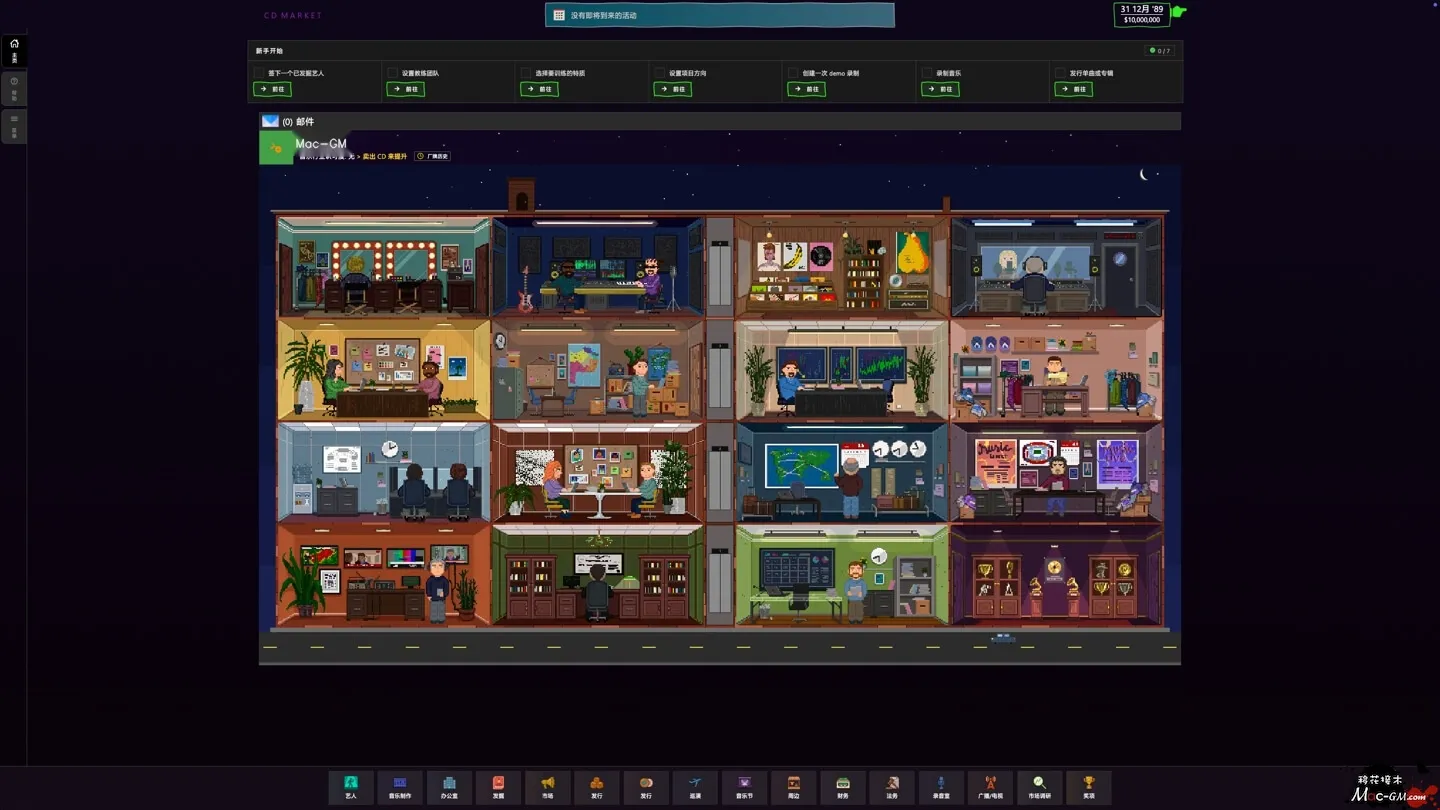This screenshot has width=1440, height=810.
Task: Open 财务 finance icon
Action: [x=843, y=787]
